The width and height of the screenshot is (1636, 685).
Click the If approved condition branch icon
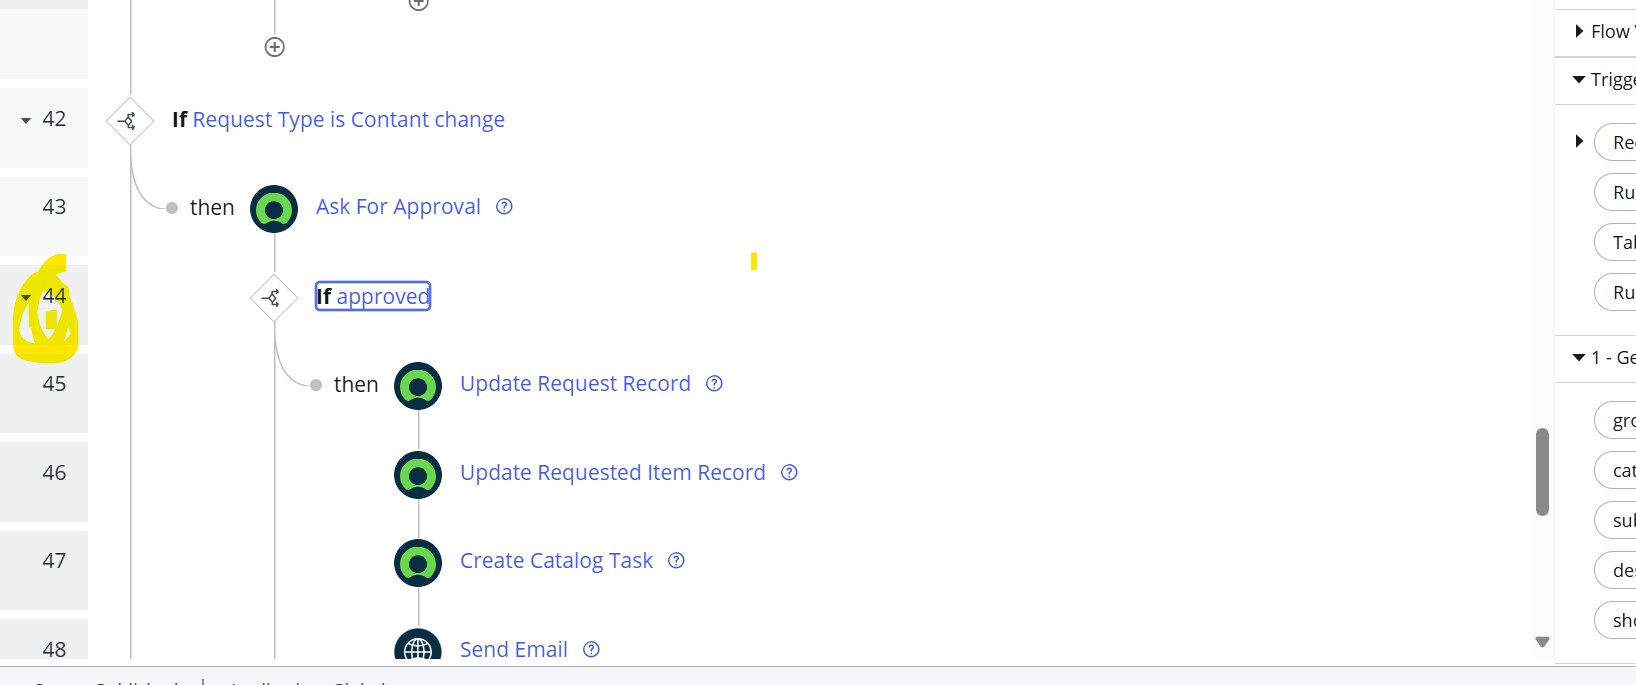[274, 298]
